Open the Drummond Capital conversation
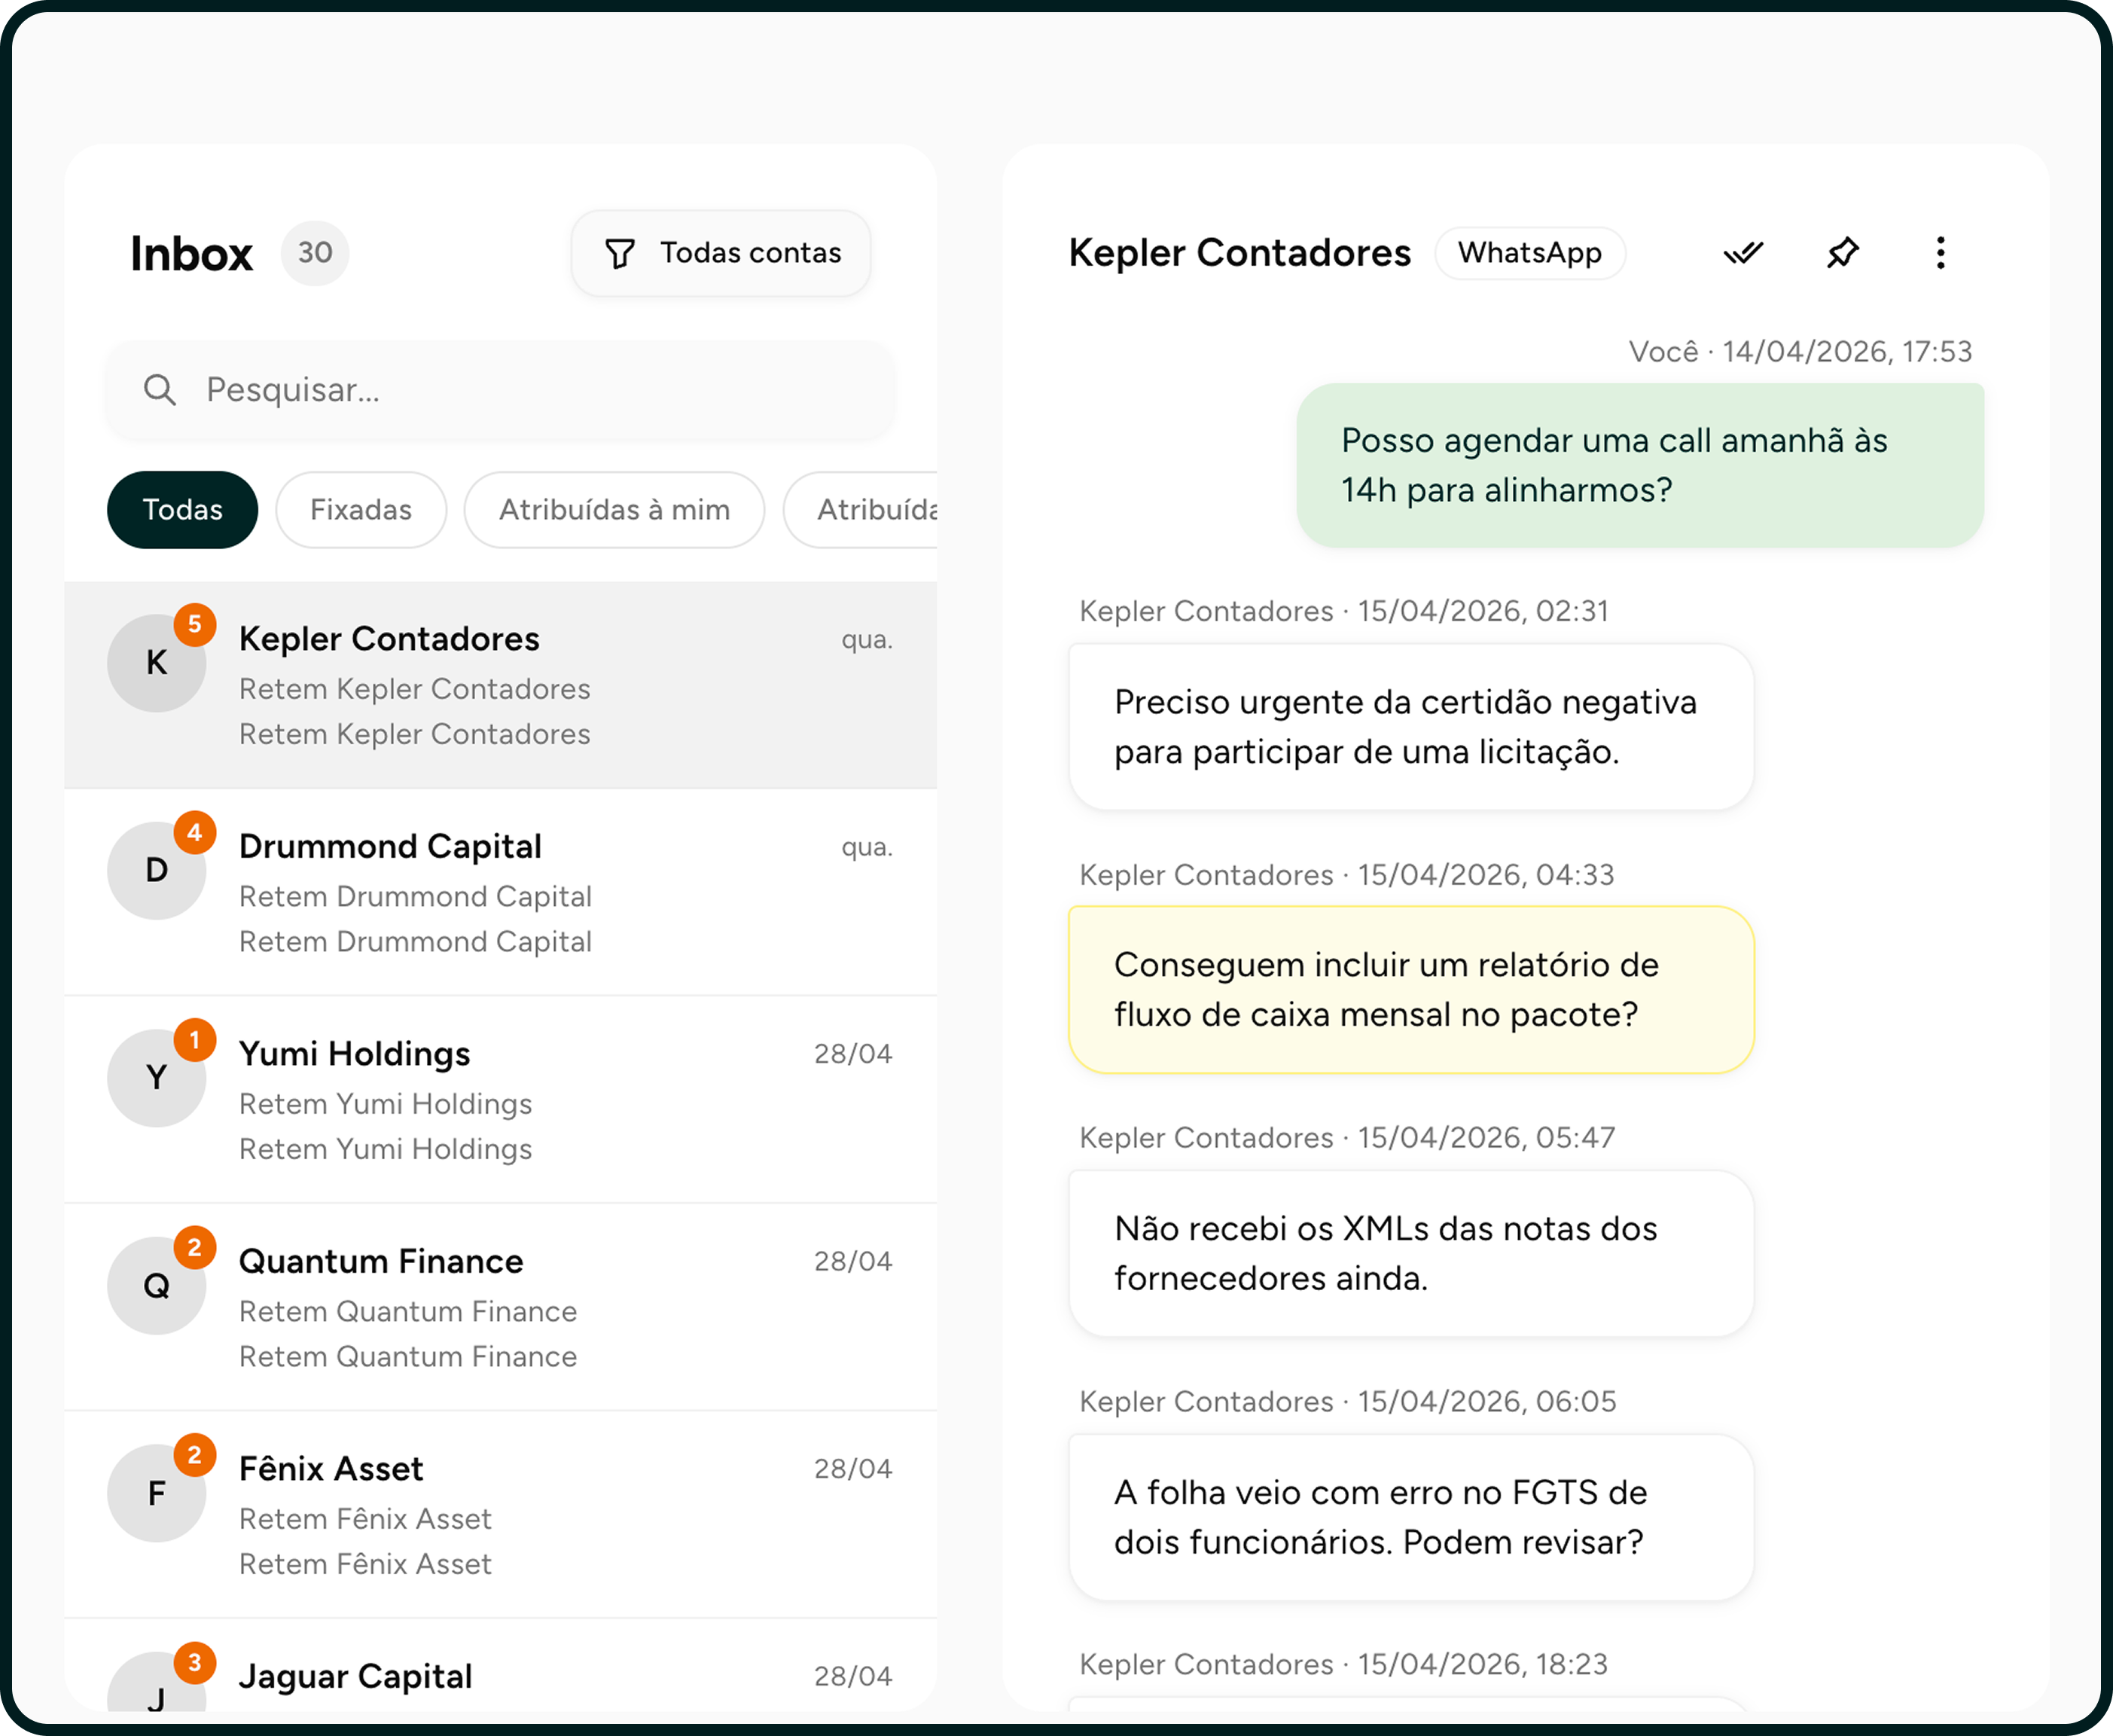The image size is (2113, 1736). pyautogui.click(x=501, y=893)
